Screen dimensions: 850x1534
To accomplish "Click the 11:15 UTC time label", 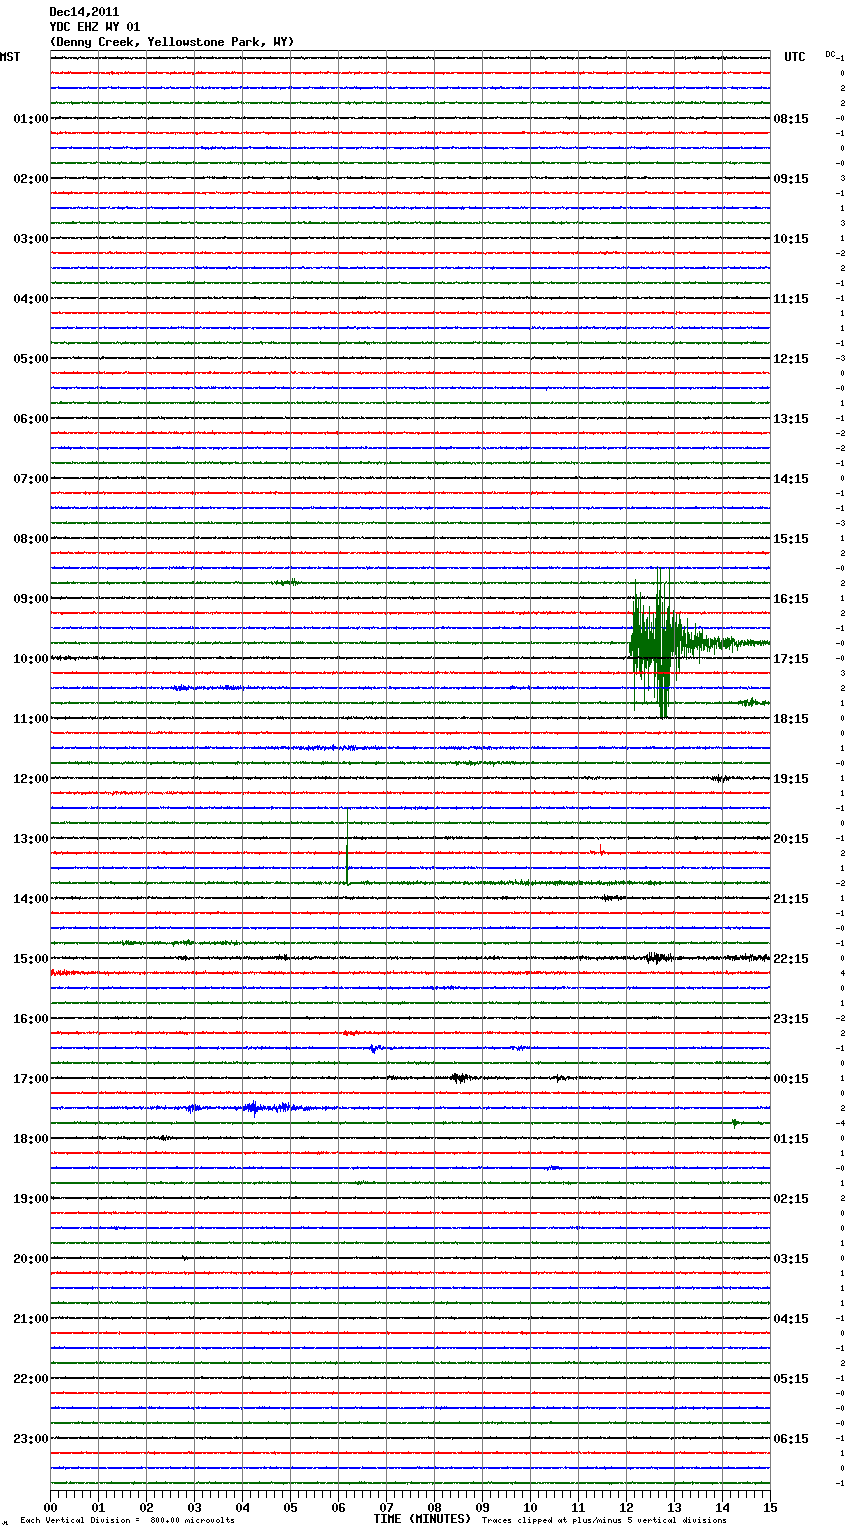I will pos(791,299).
